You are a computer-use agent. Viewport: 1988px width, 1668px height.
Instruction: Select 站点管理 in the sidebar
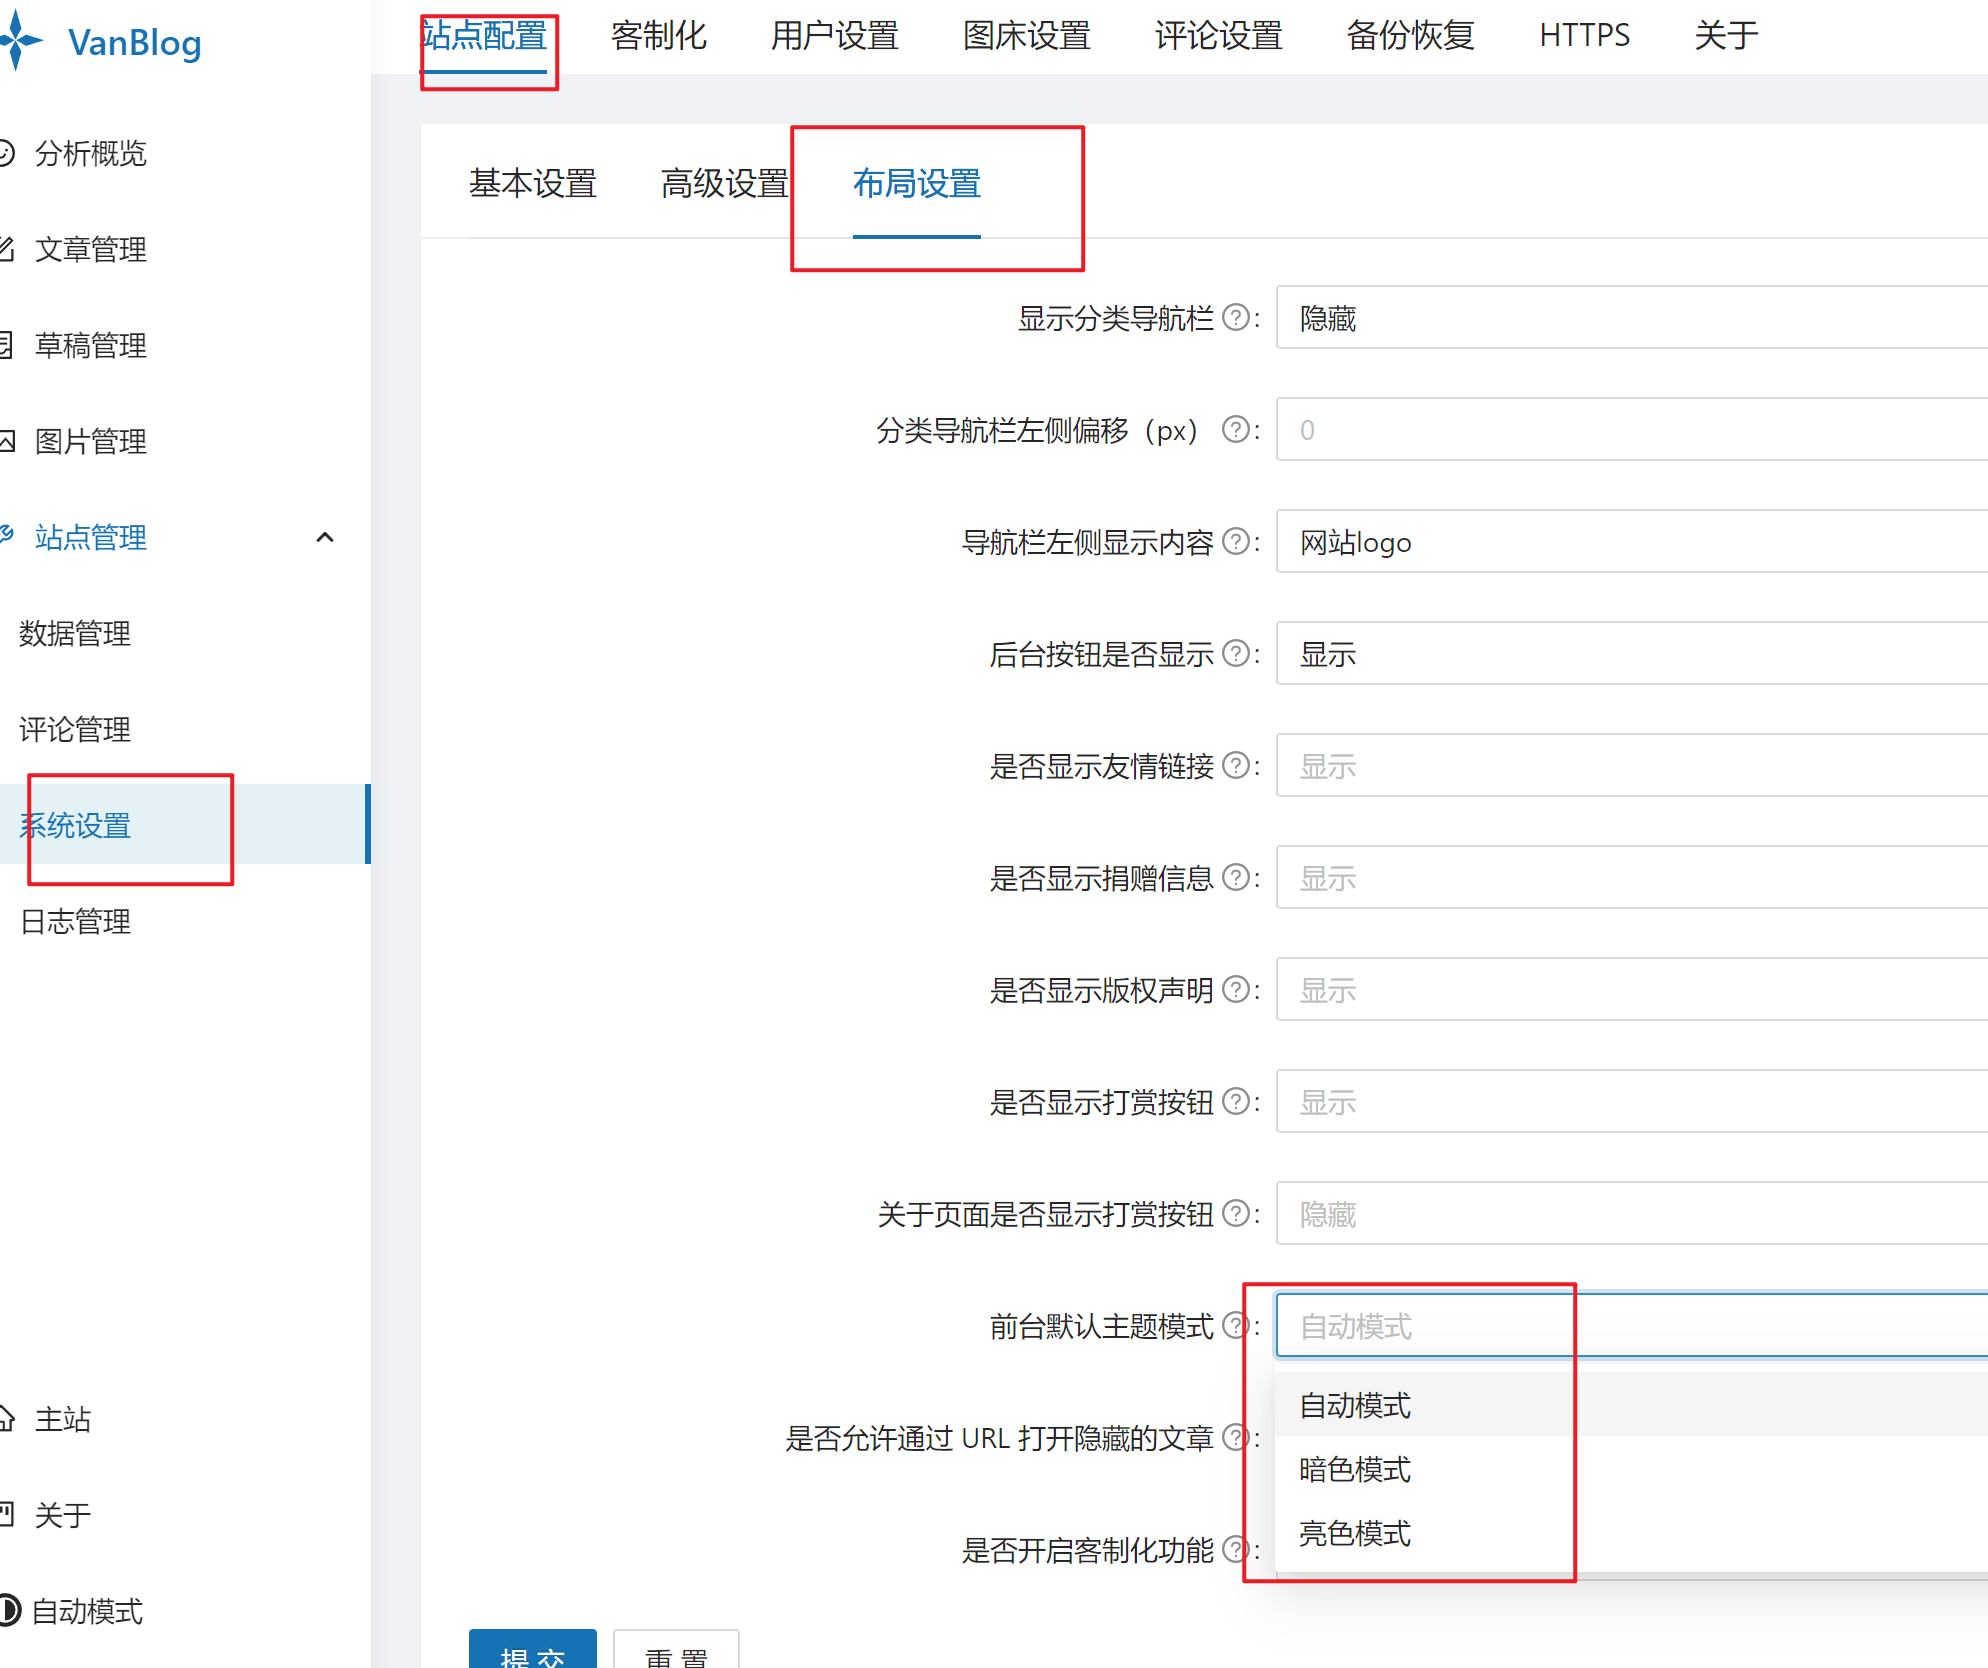tap(90, 537)
